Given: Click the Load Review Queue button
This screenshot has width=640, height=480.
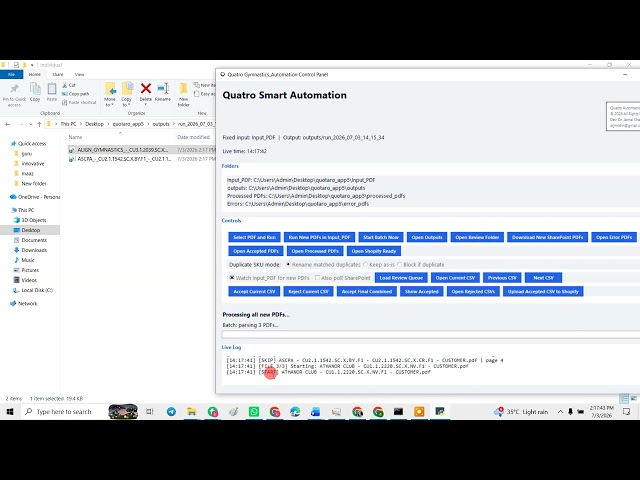Looking at the screenshot, I should (x=401, y=278).
